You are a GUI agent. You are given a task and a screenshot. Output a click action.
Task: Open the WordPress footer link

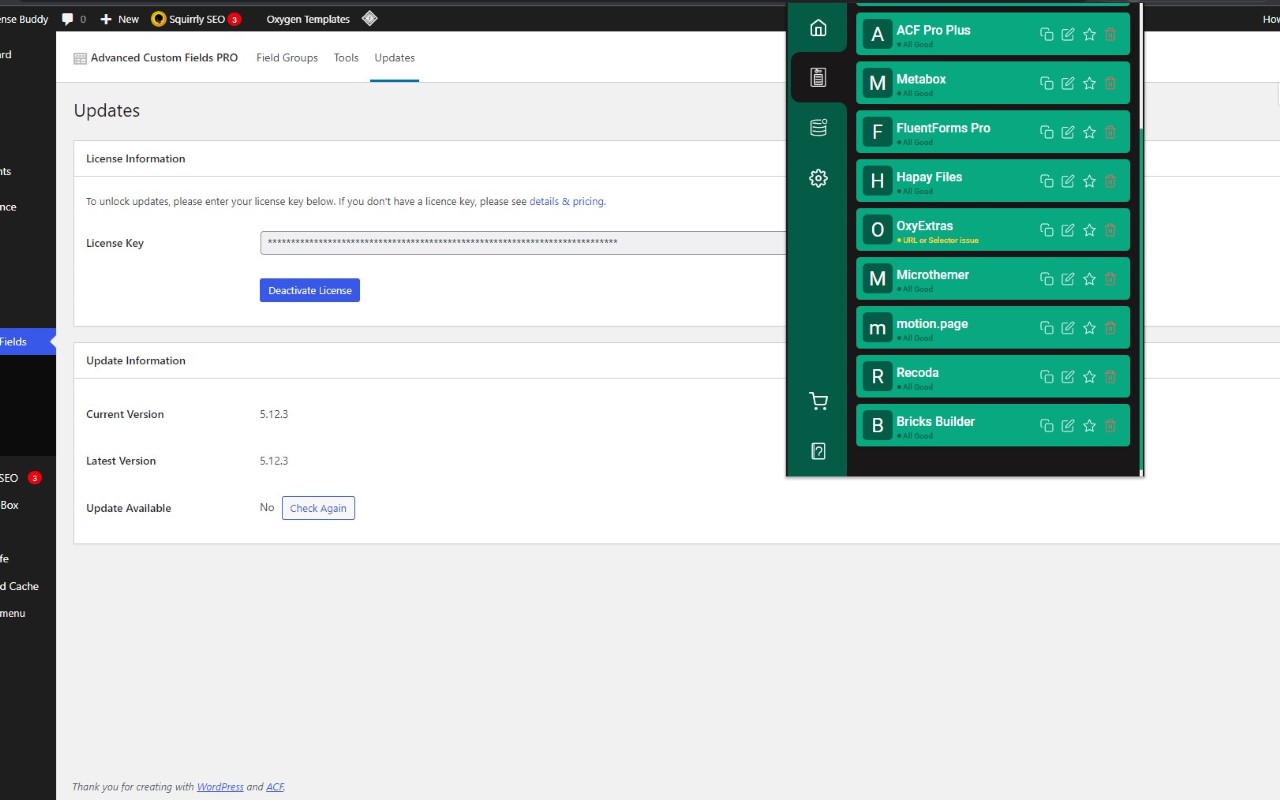pos(220,787)
